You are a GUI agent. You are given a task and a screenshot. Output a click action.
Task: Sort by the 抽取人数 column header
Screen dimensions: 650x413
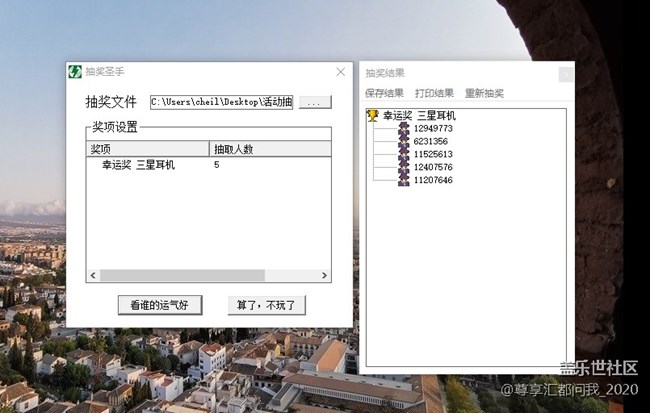point(270,149)
